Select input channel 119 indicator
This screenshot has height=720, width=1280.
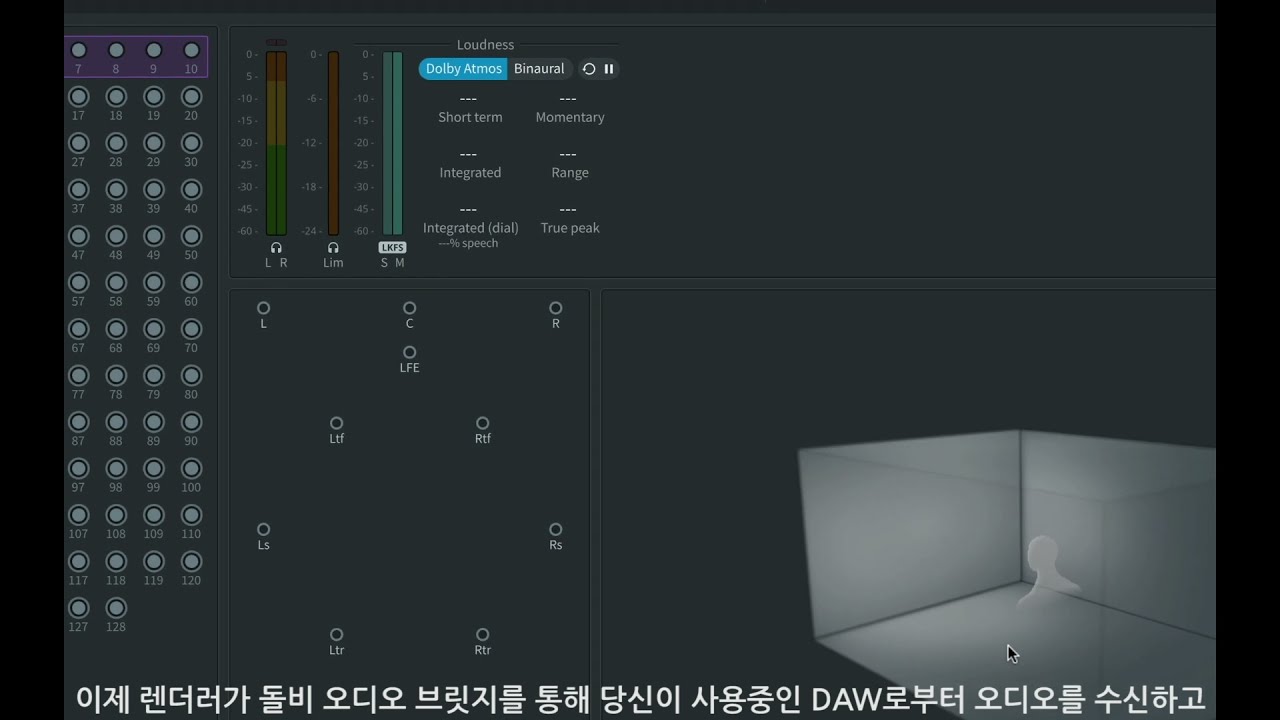click(153, 562)
